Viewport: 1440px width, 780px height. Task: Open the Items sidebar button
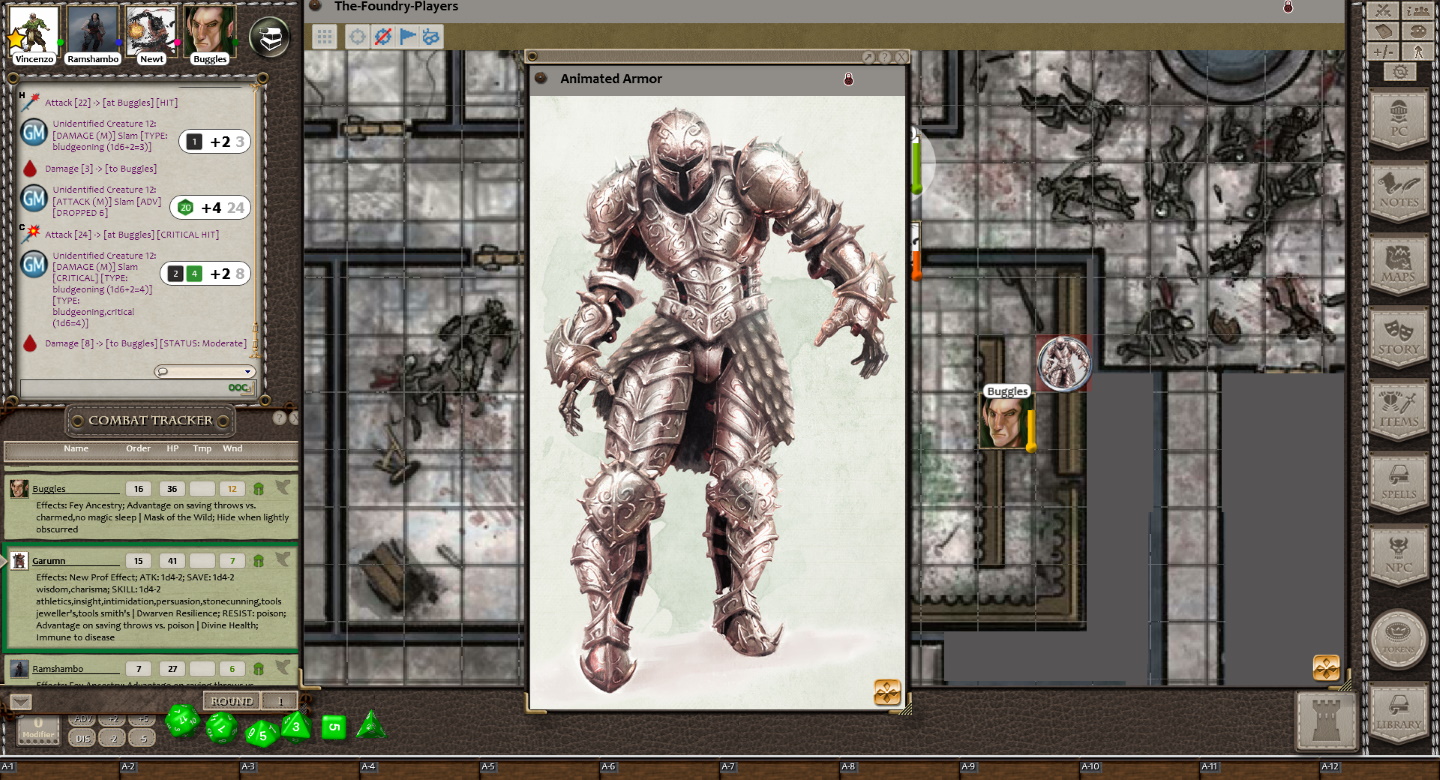pyautogui.click(x=1399, y=412)
